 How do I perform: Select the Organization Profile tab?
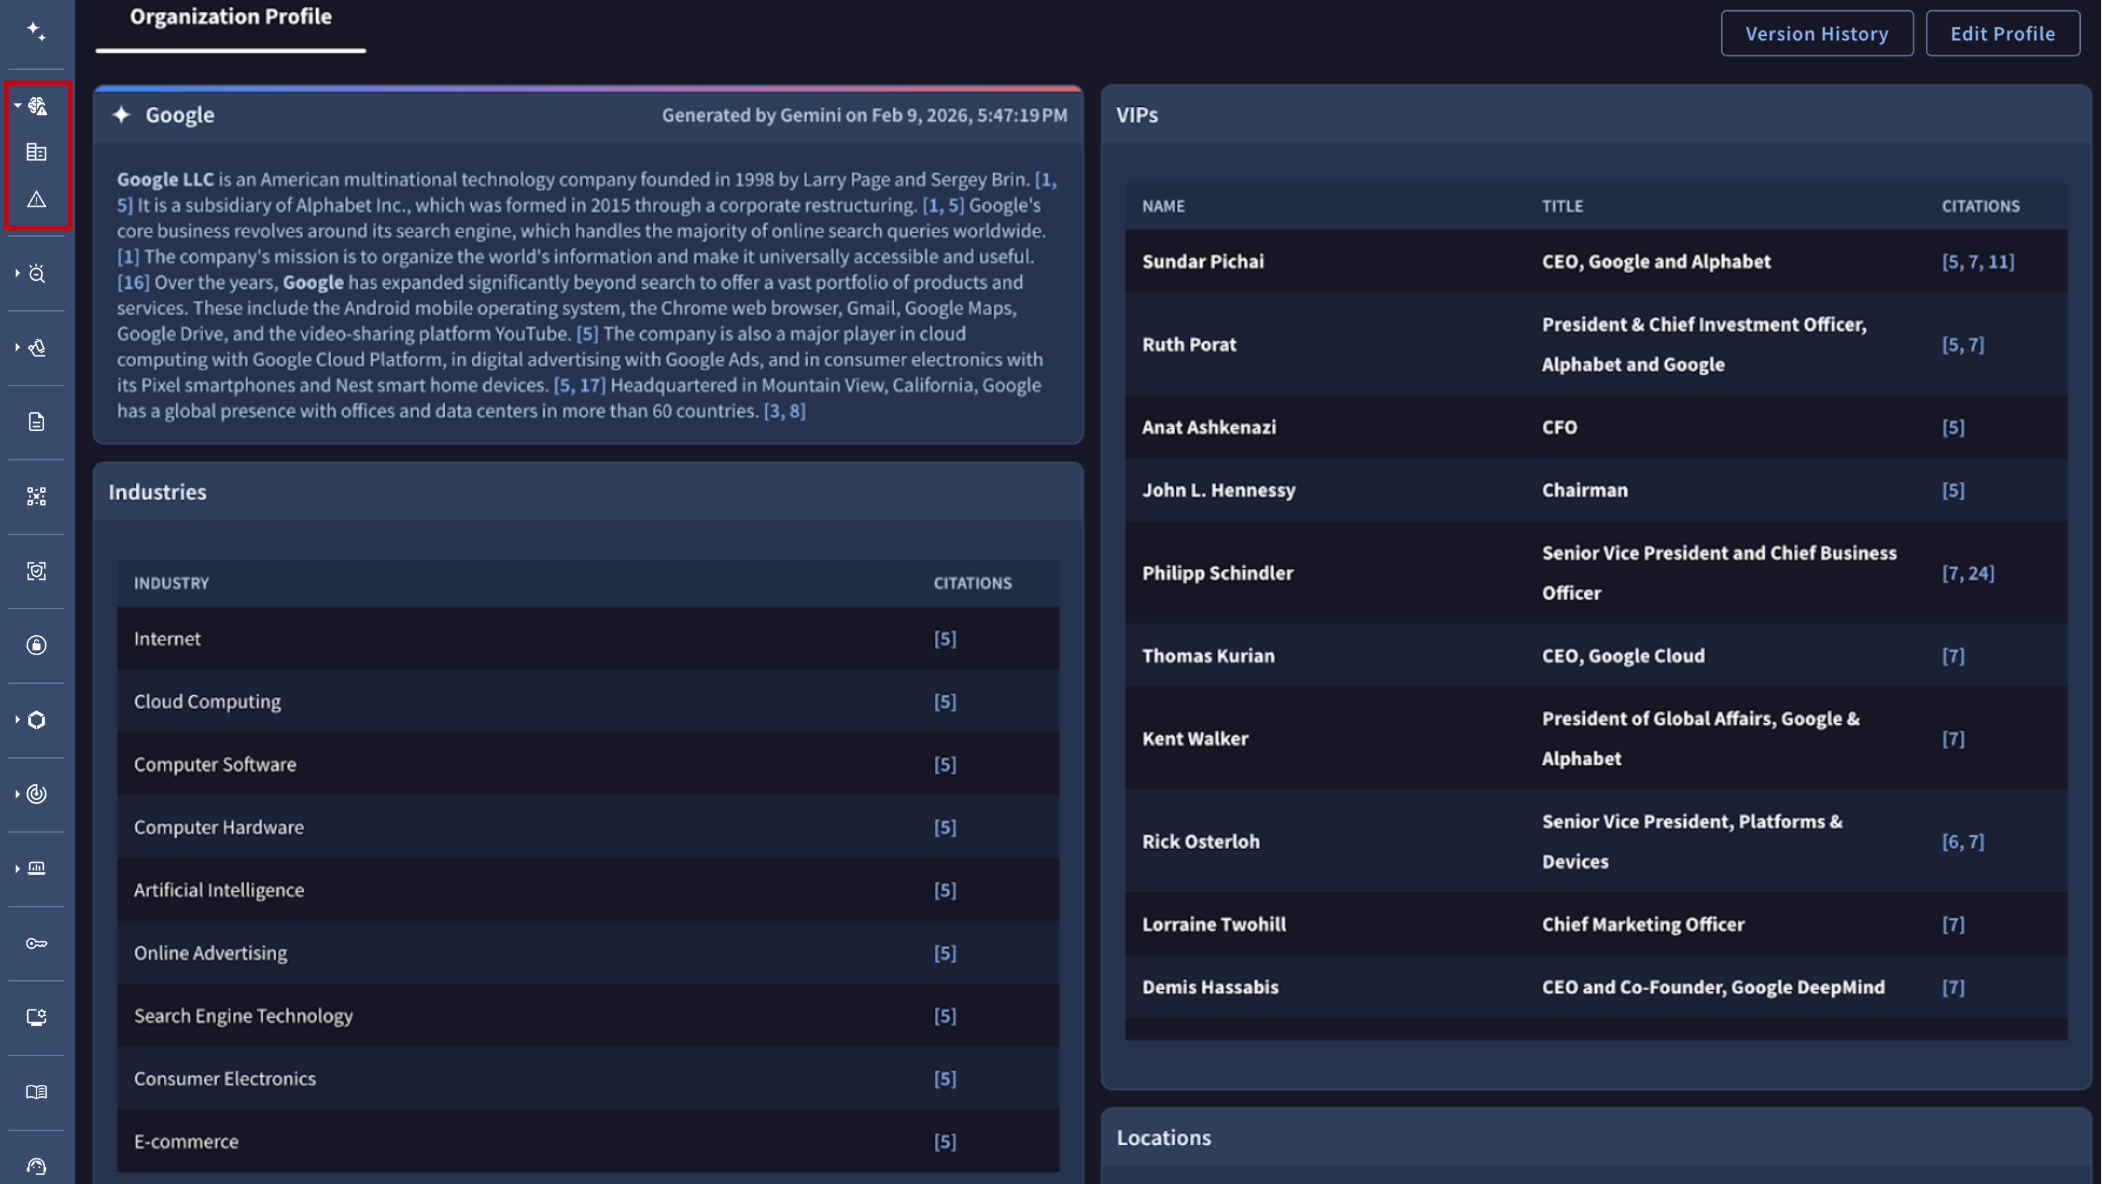coord(231,17)
